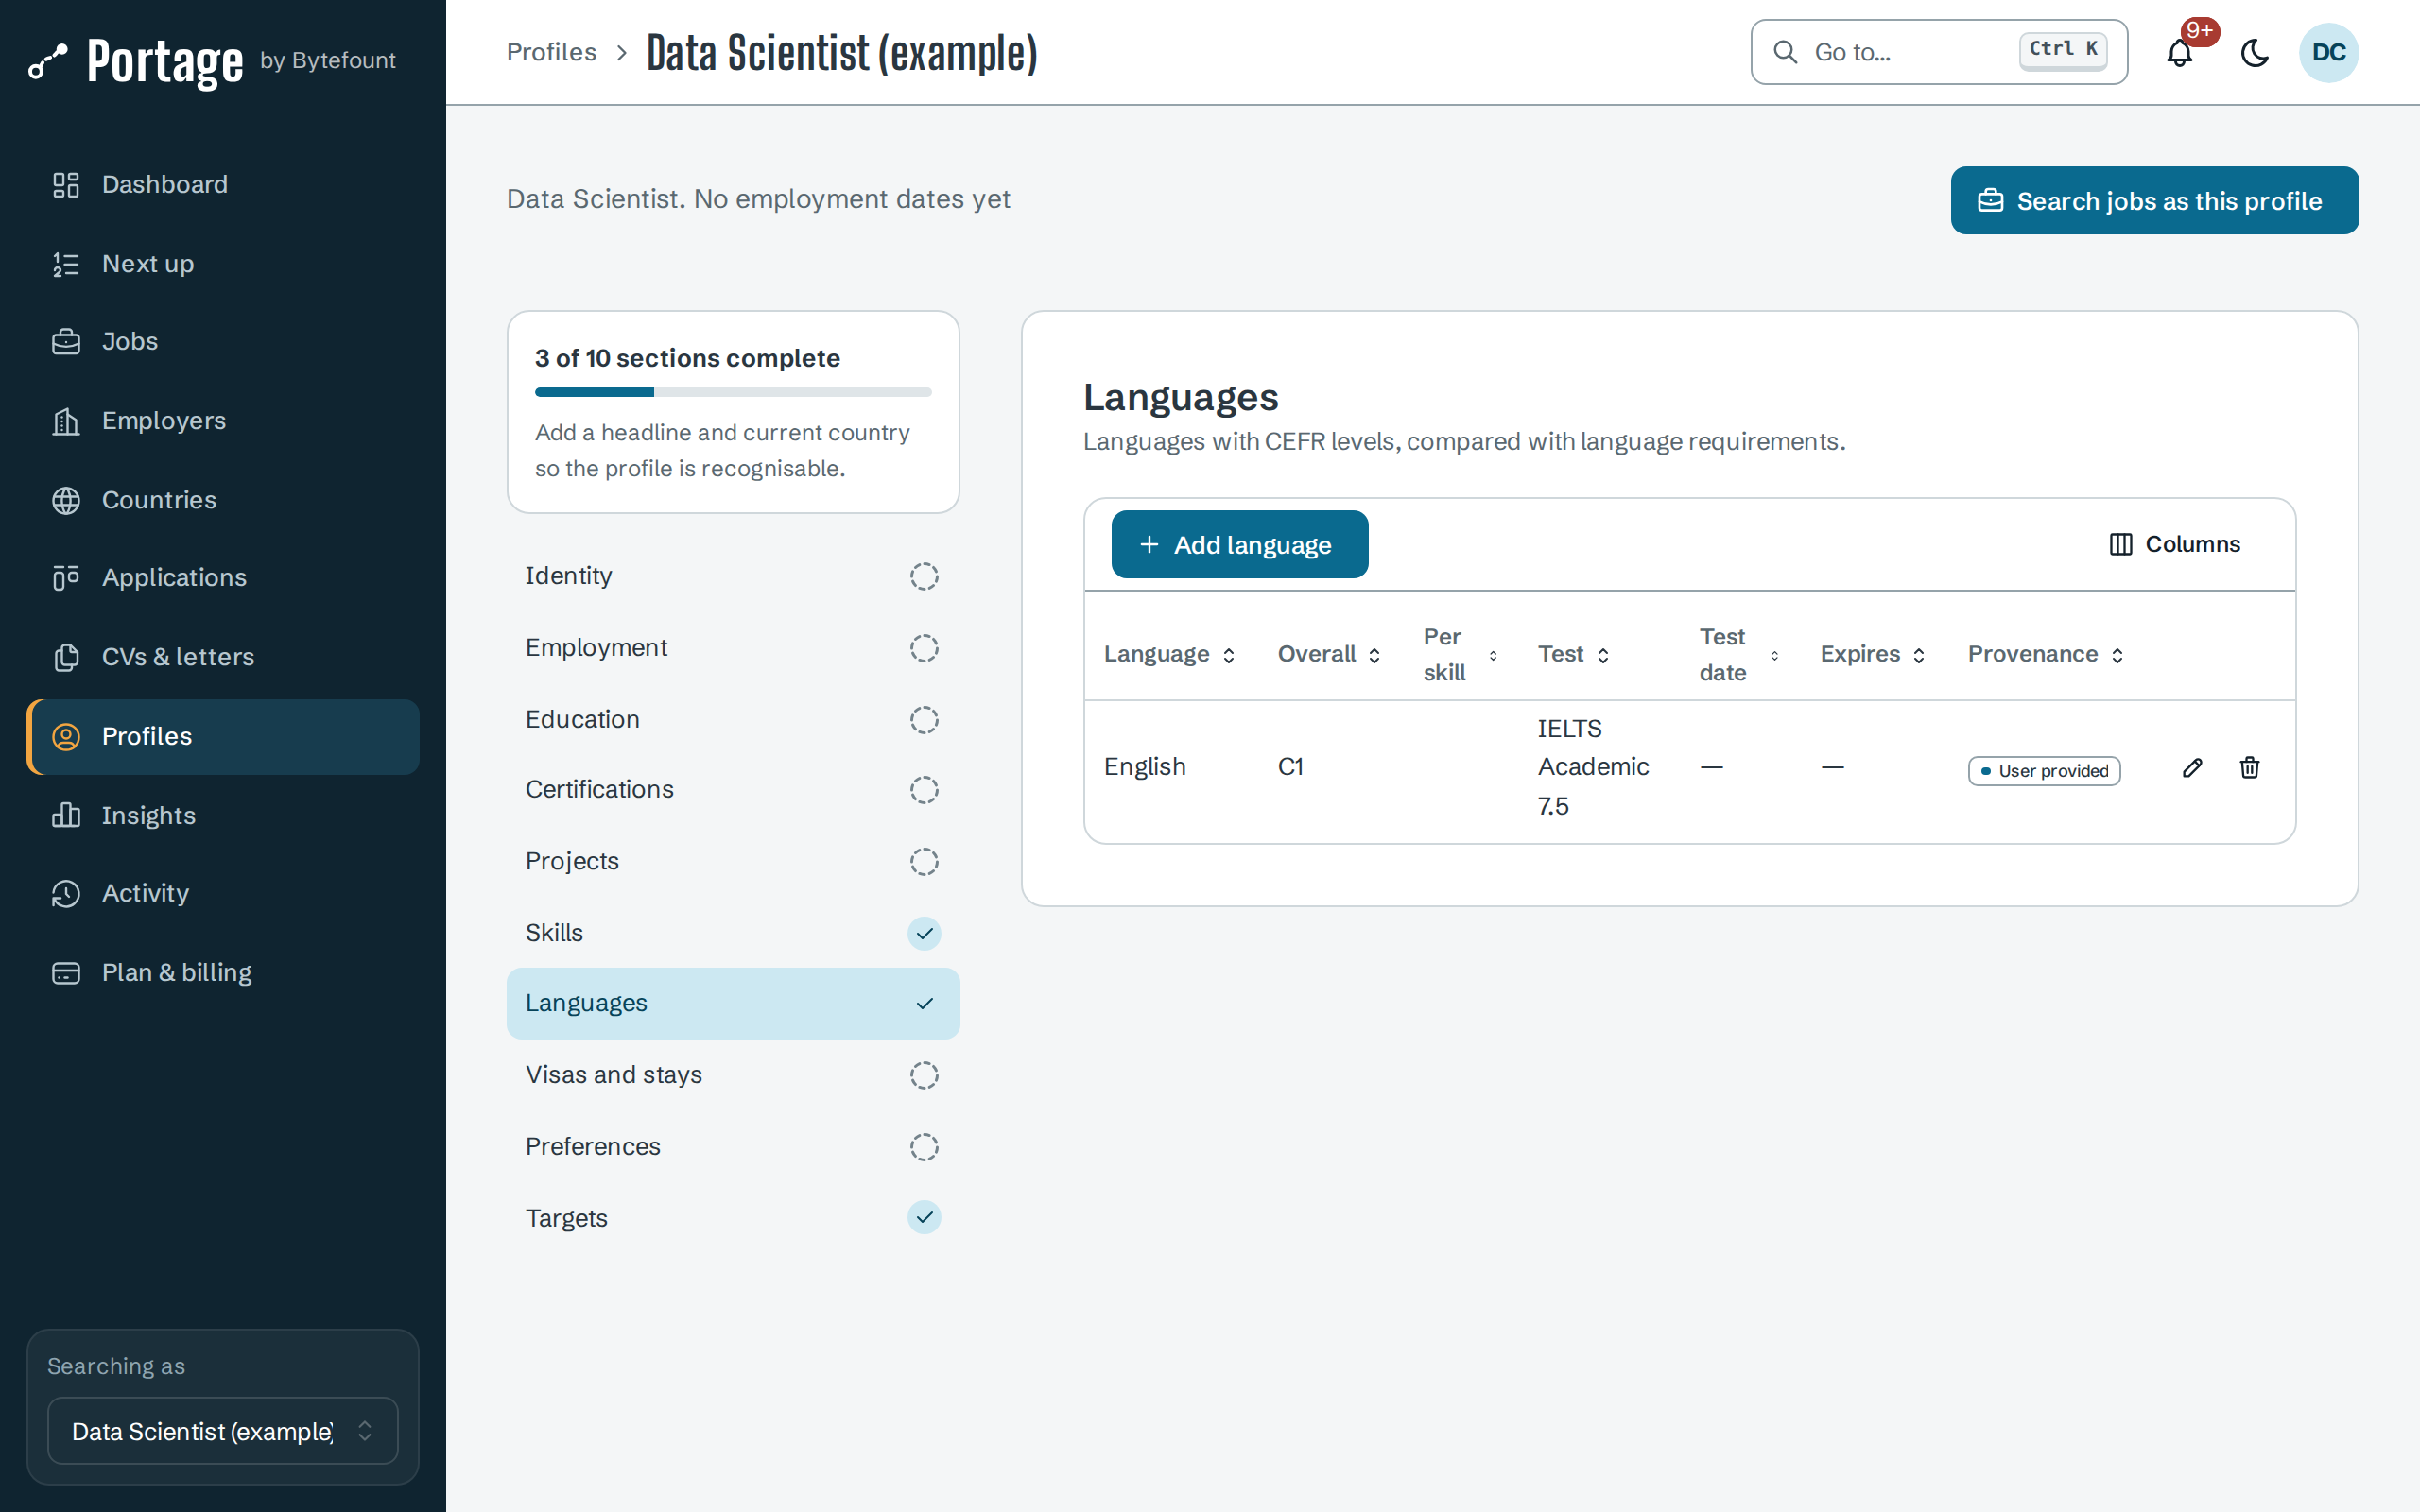Open Visas and stays section
The height and width of the screenshot is (1512, 2420).
(x=733, y=1075)
